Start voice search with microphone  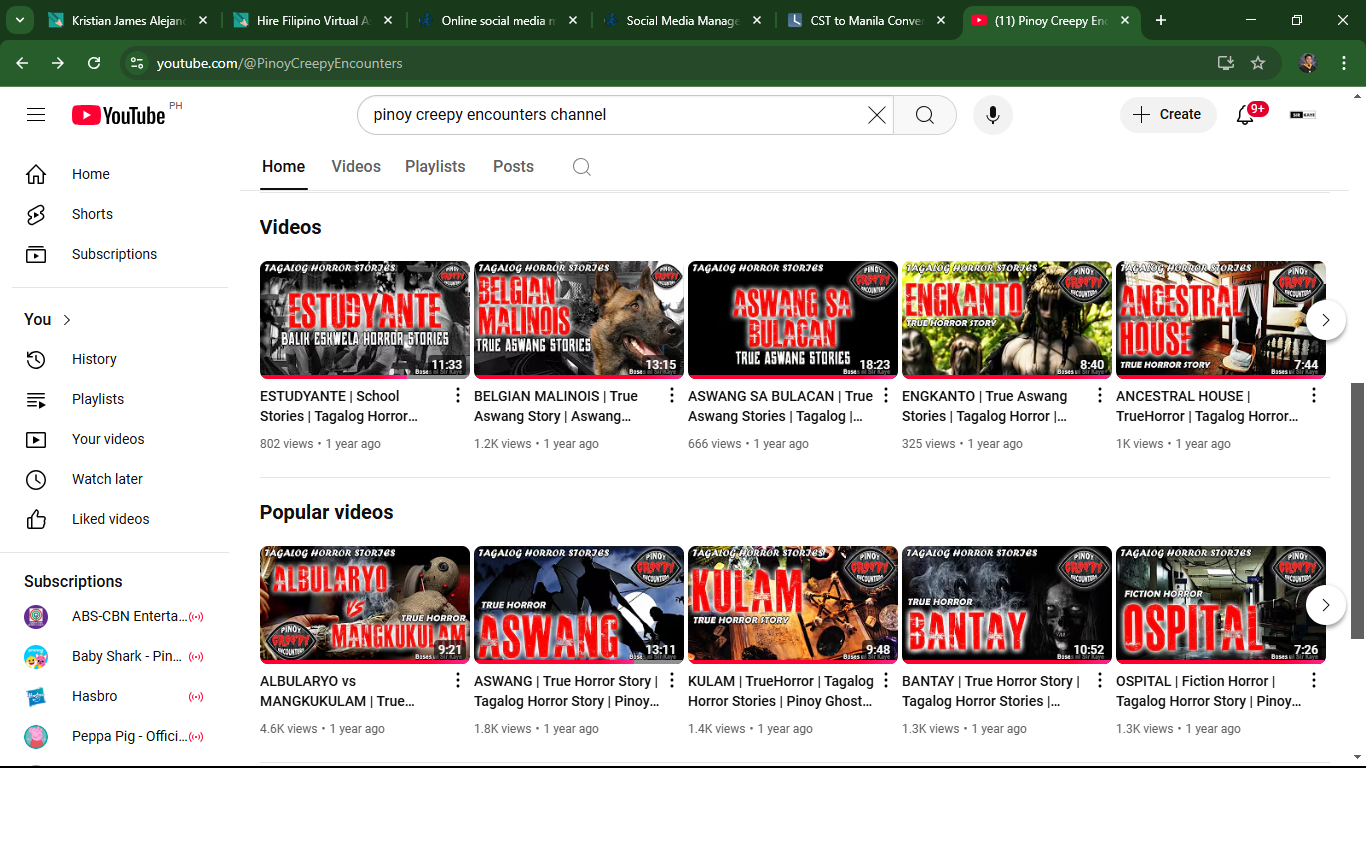(x=993, y=115)
